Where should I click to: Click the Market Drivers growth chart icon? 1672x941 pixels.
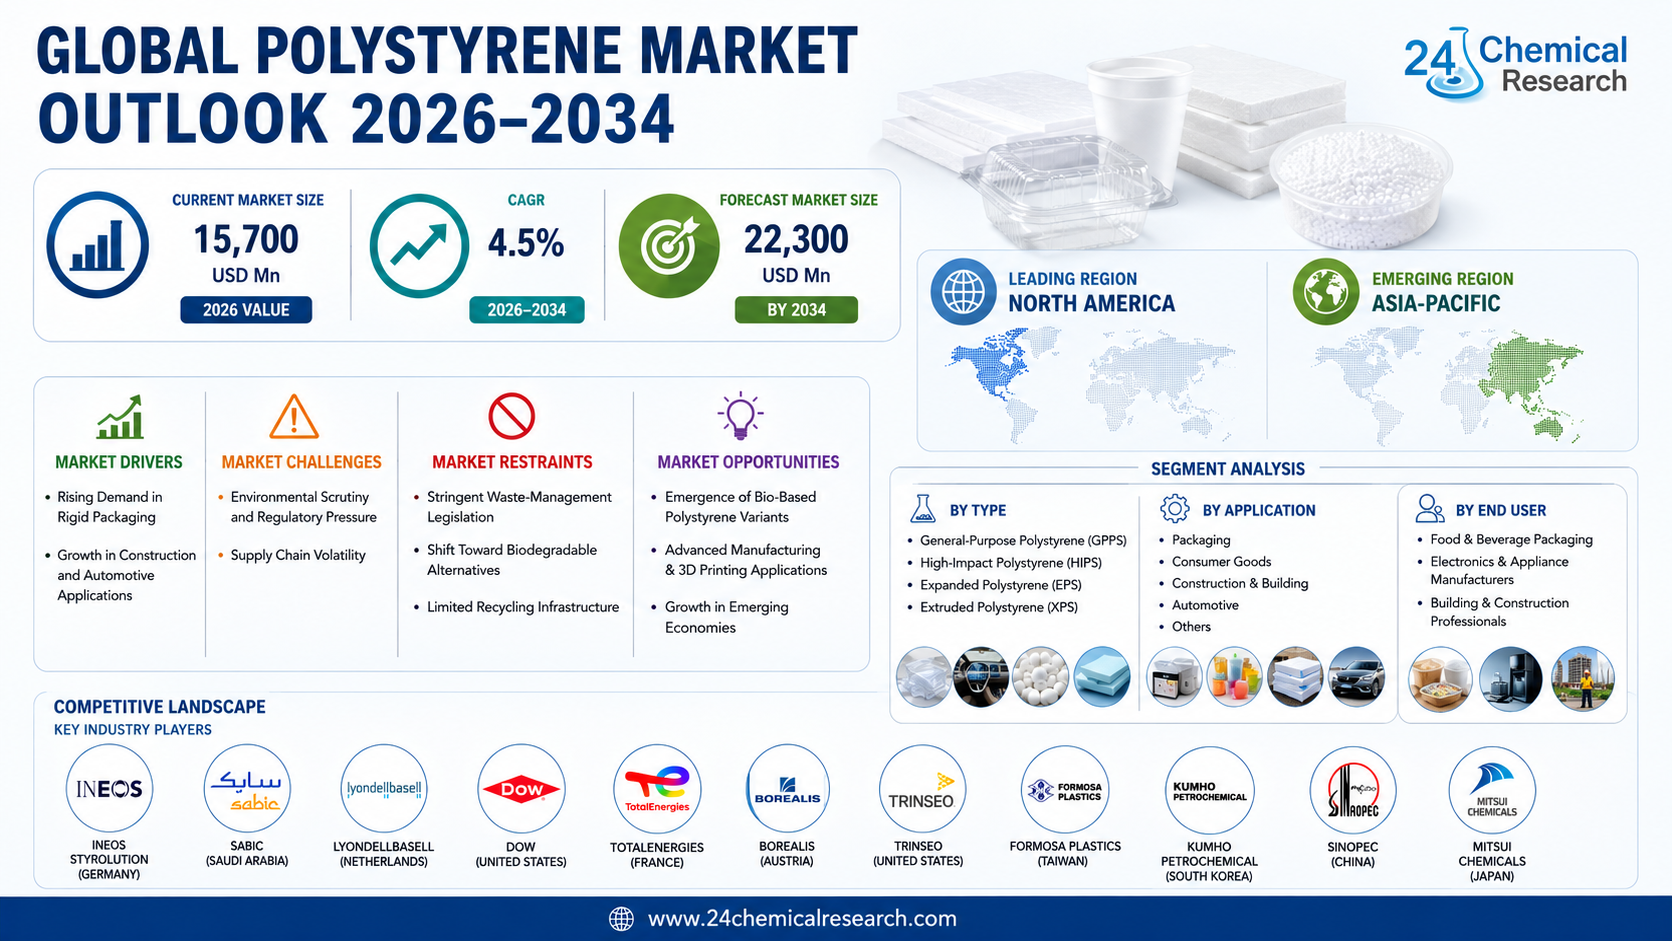click(120, 417)
